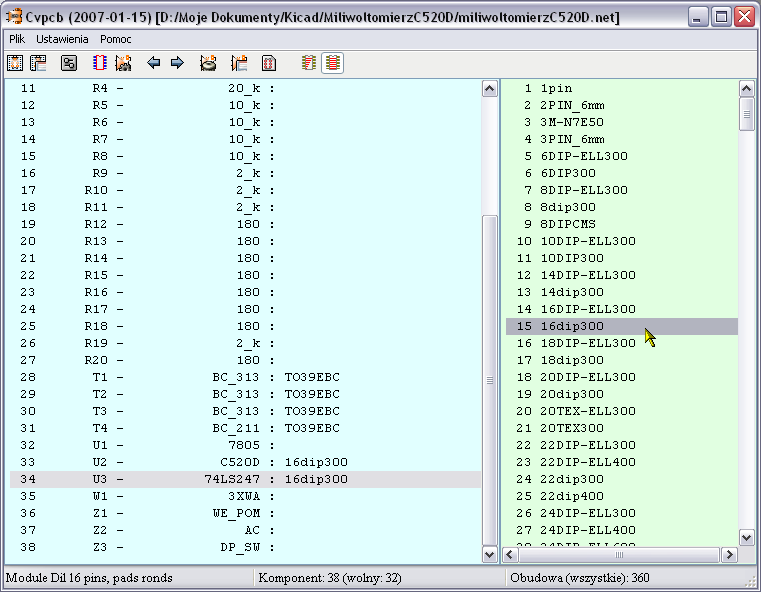Click the footprint list horizontal left arrow

[510, 555]
